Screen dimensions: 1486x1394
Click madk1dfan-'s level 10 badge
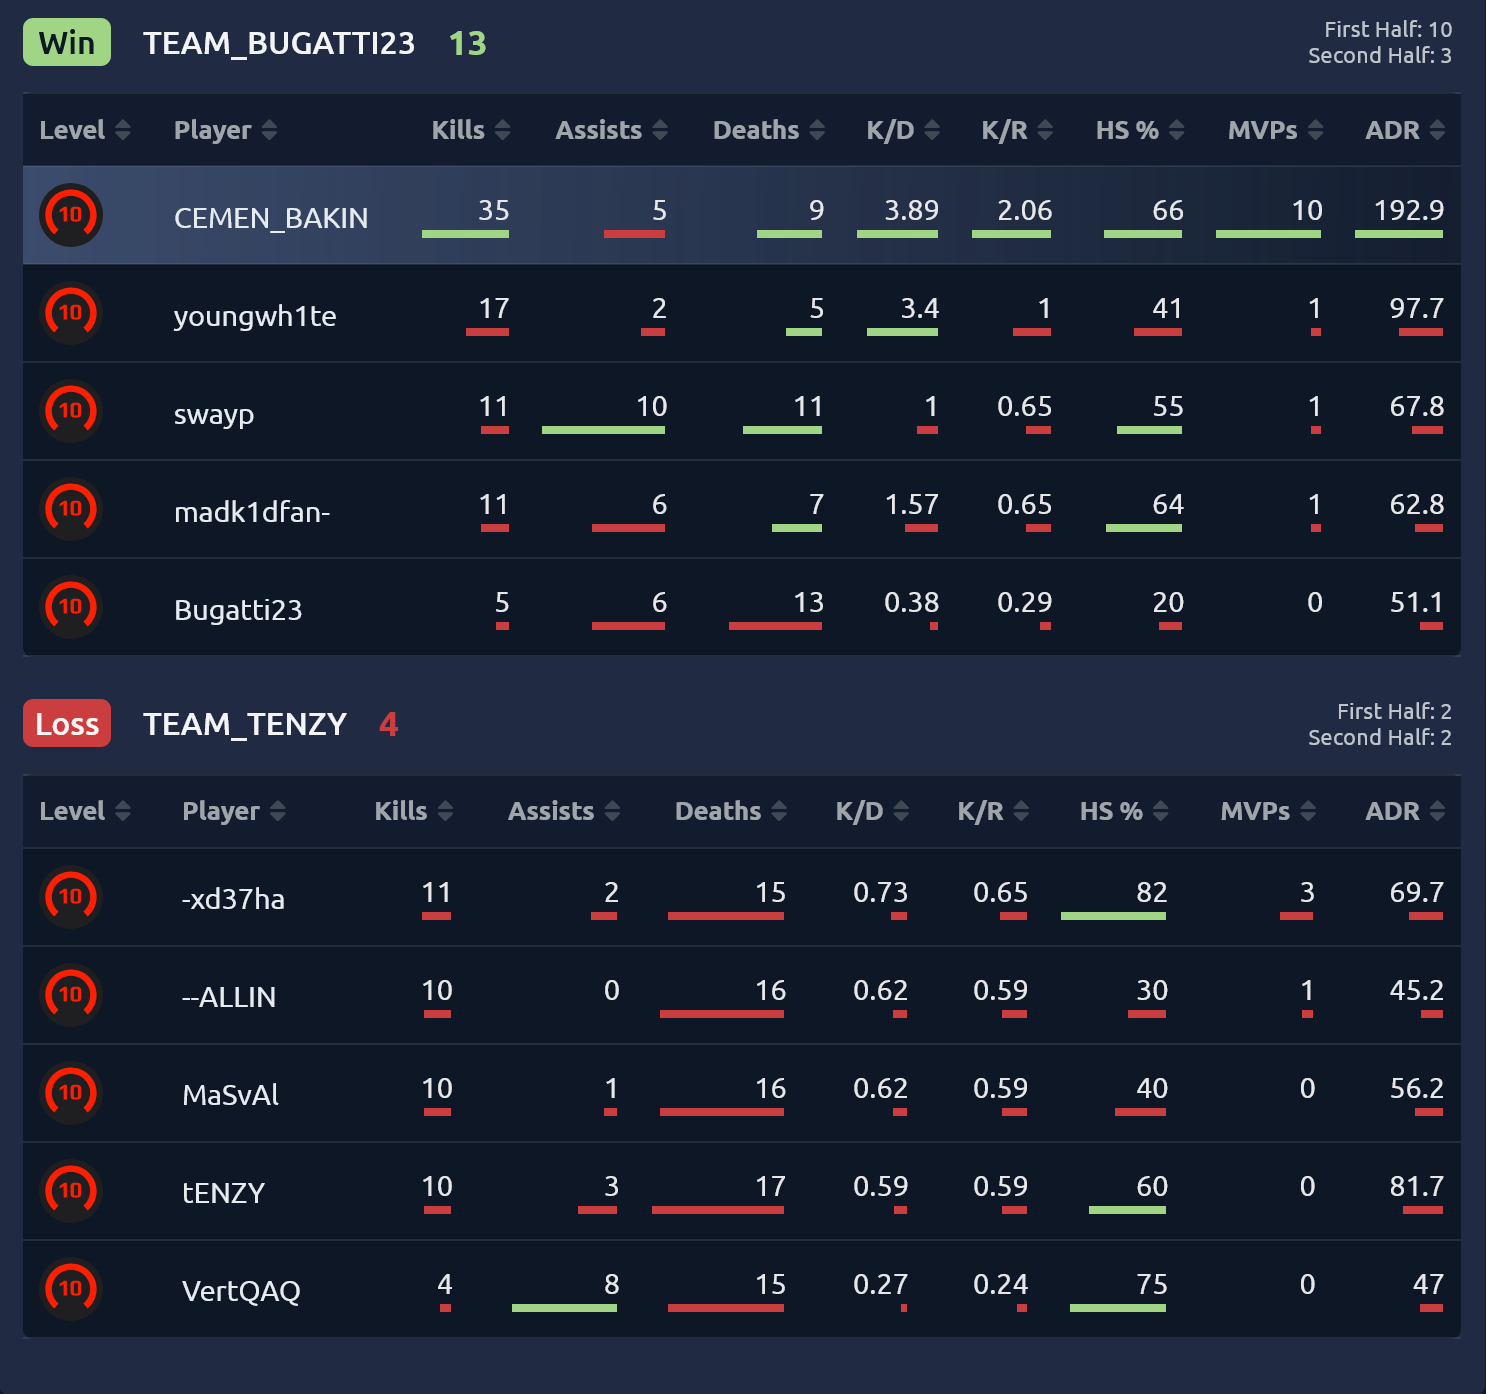(x=71, y=509)
